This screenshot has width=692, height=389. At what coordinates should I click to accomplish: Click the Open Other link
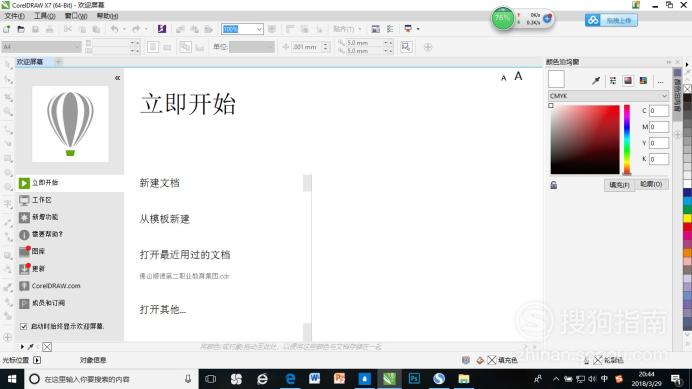(162, 310)
